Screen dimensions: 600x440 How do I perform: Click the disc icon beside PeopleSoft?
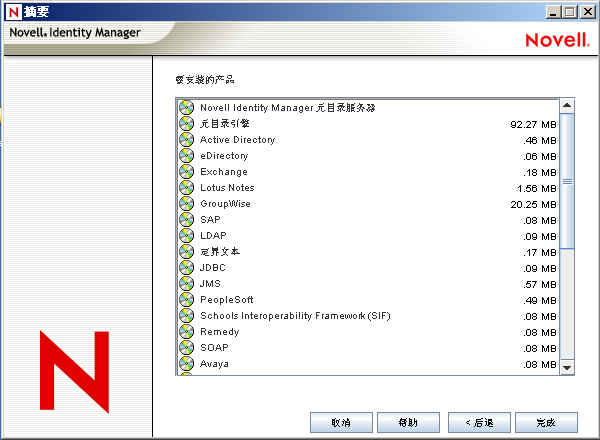point(186,300)
